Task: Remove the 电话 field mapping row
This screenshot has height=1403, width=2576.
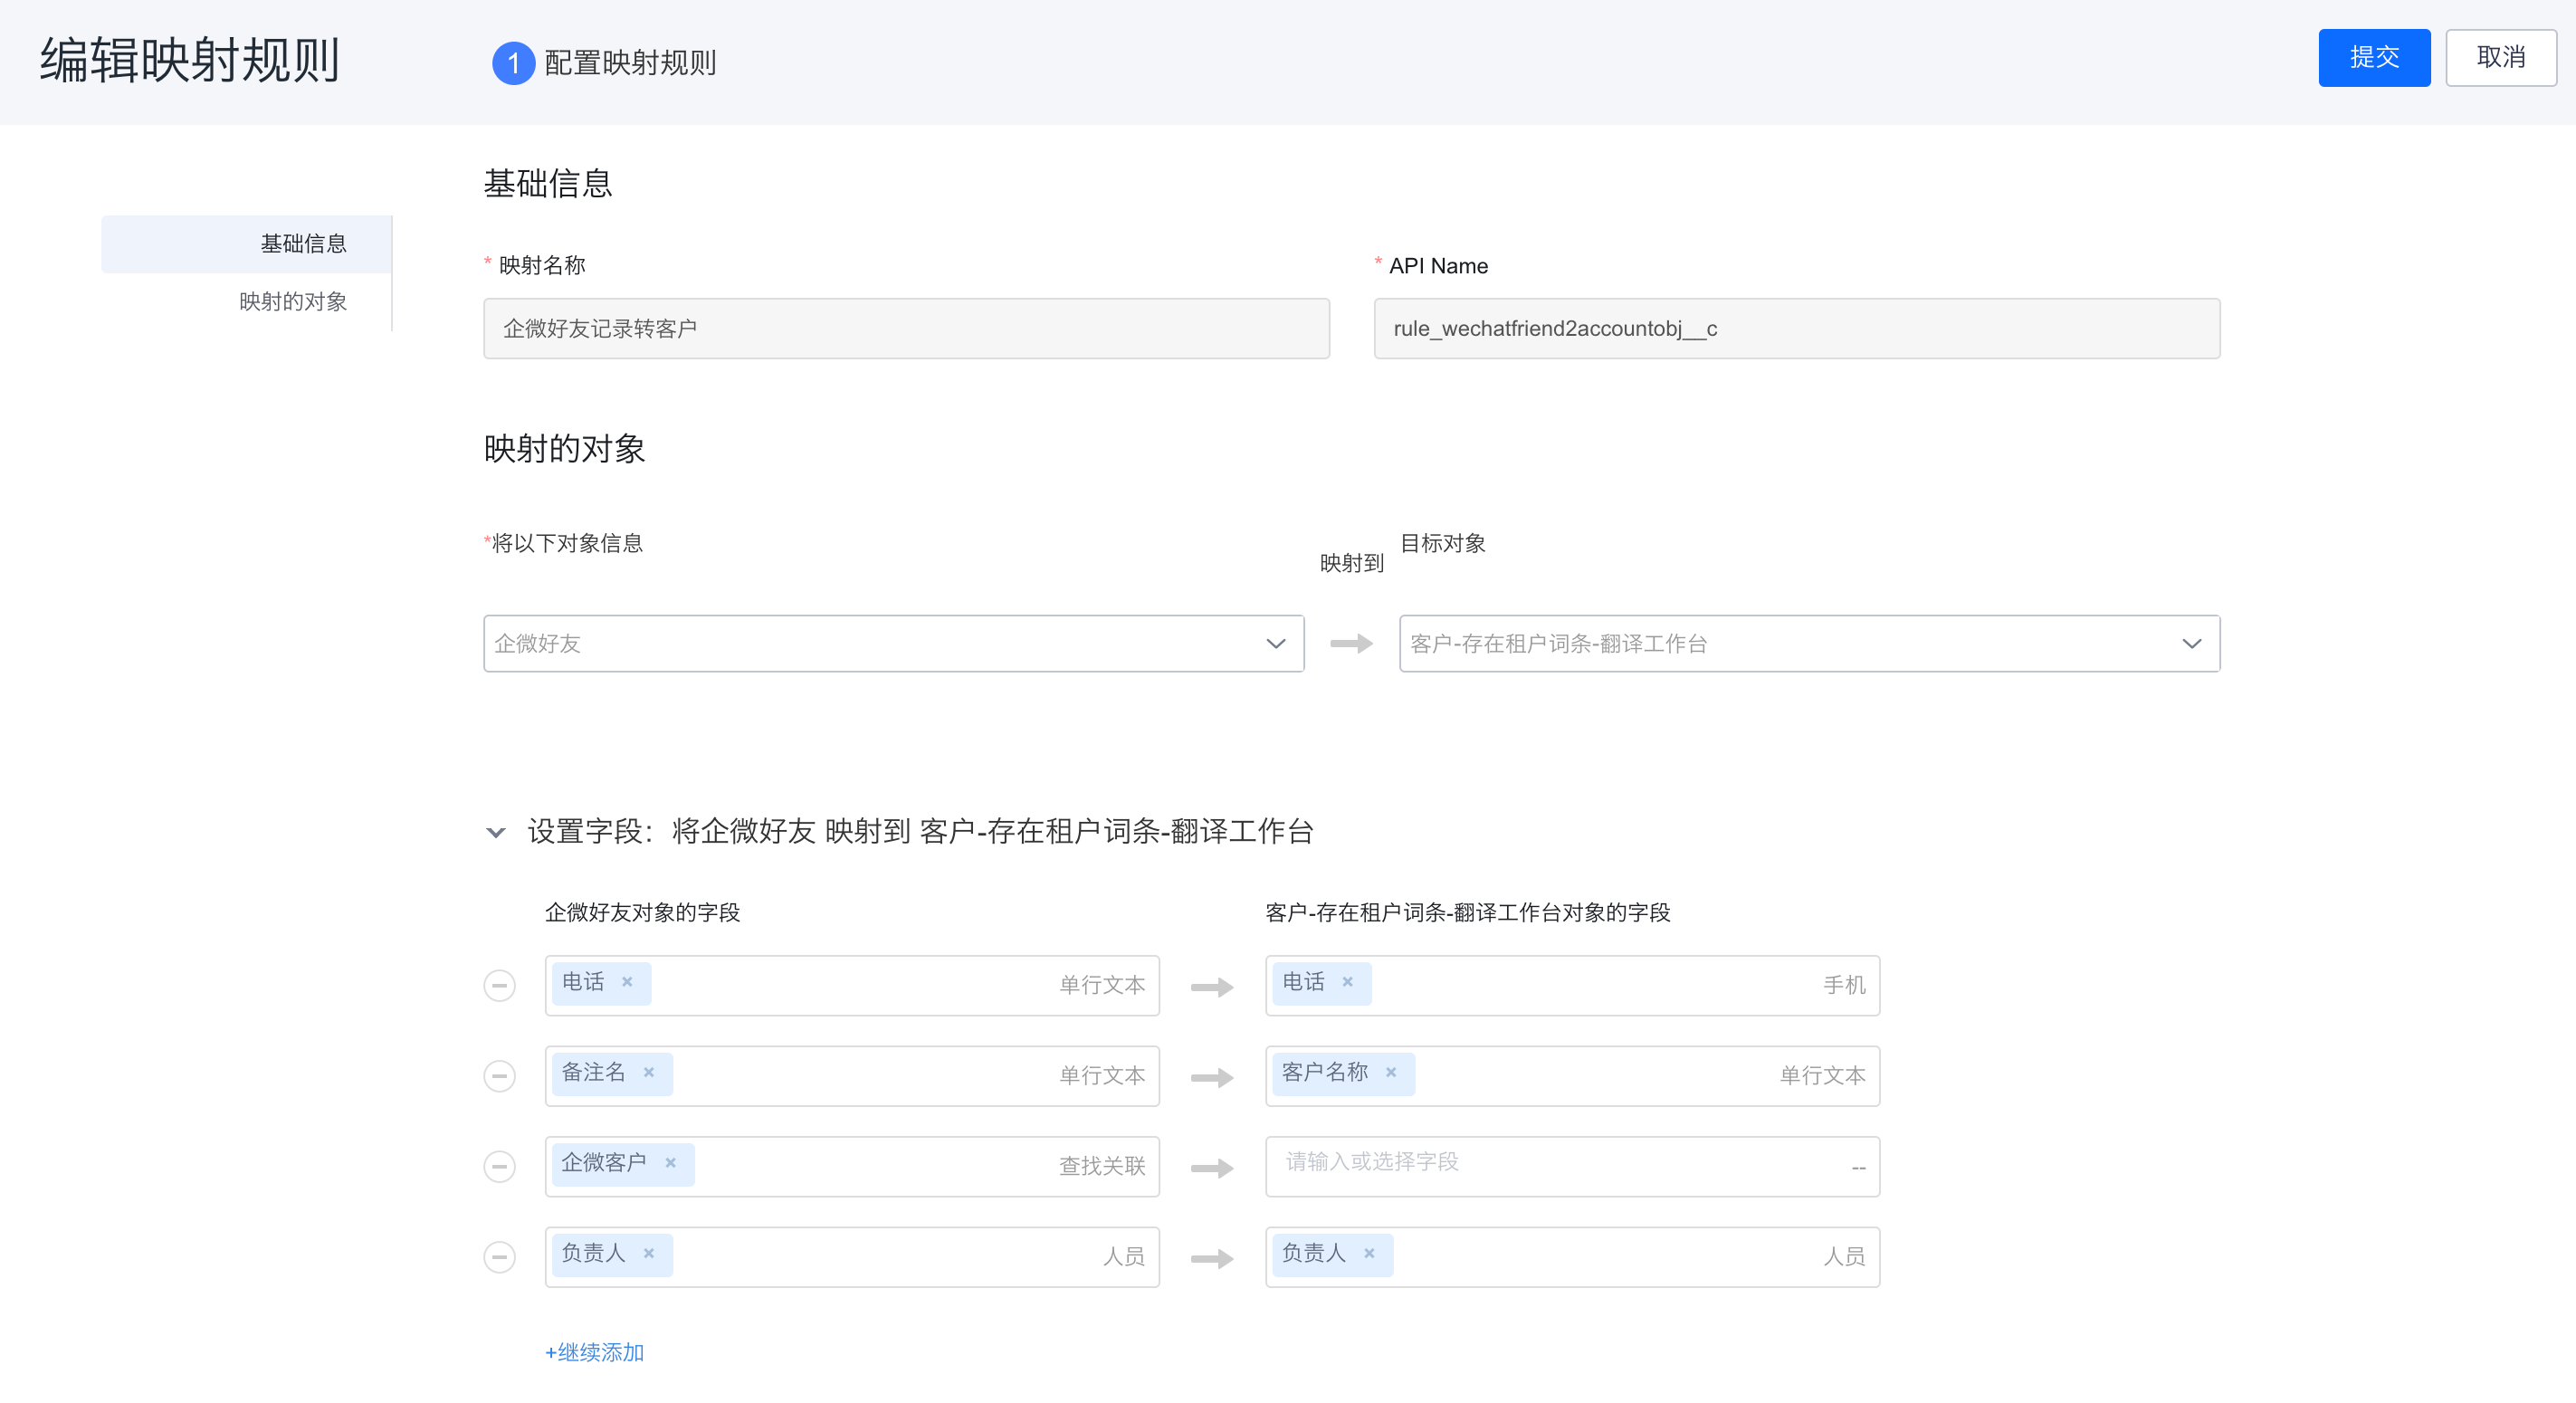Action: coord(499,985)
